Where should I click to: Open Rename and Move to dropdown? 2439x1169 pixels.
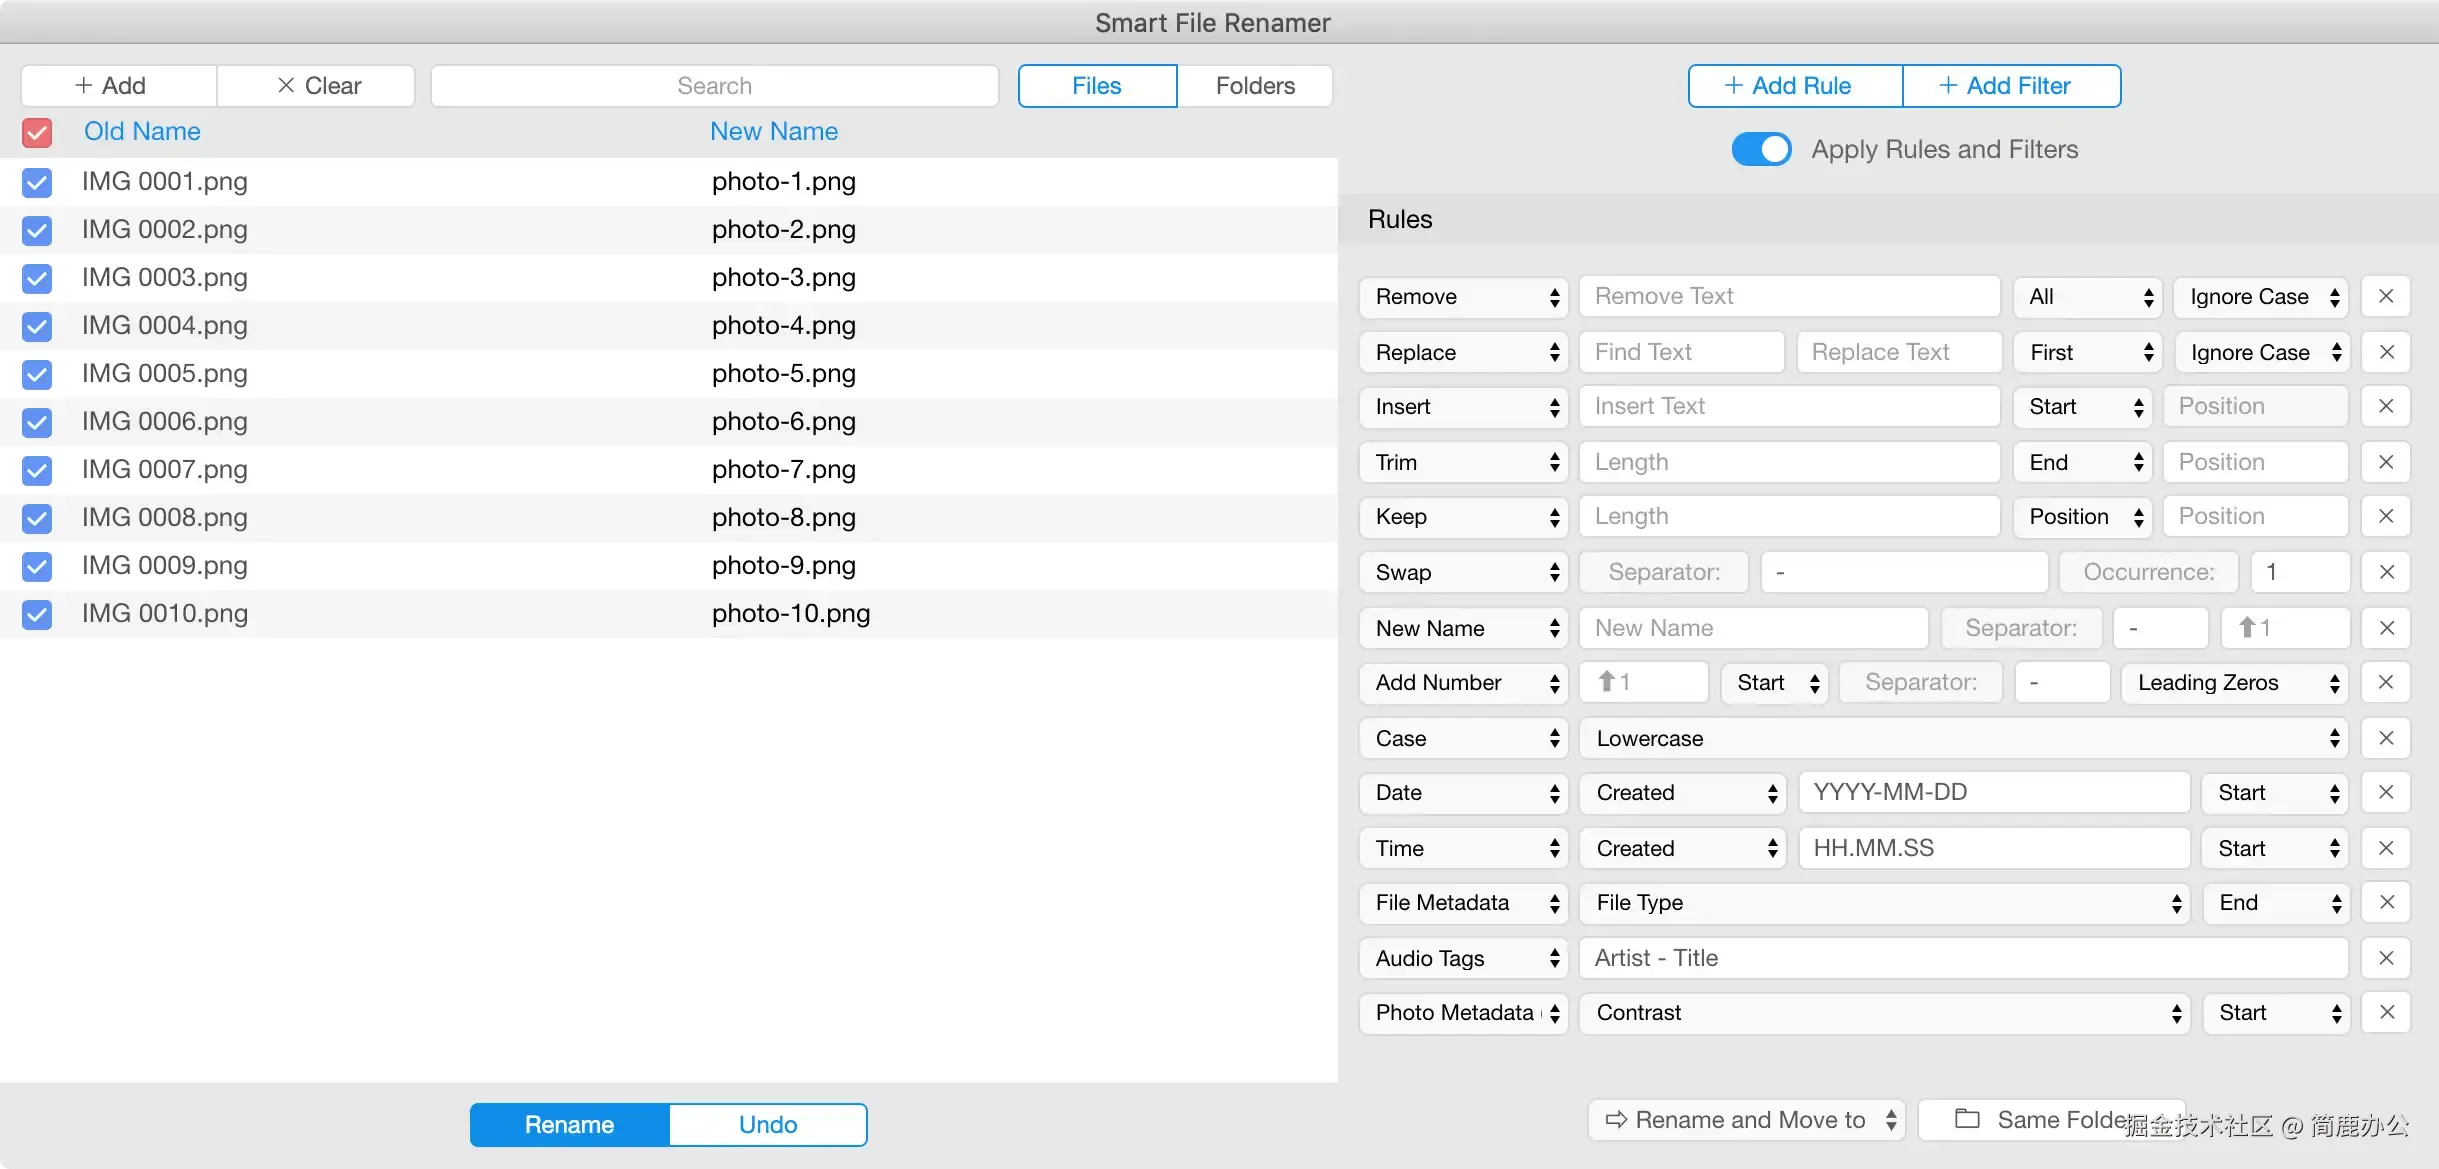pyautogui.click(x=1747, y=1120)
